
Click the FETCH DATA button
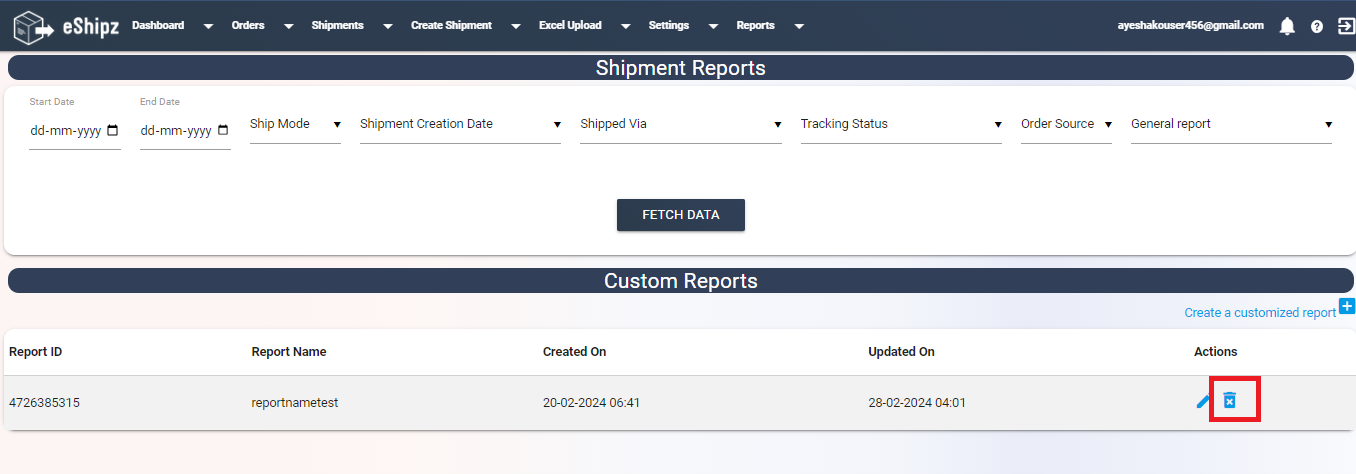(681, 215)
